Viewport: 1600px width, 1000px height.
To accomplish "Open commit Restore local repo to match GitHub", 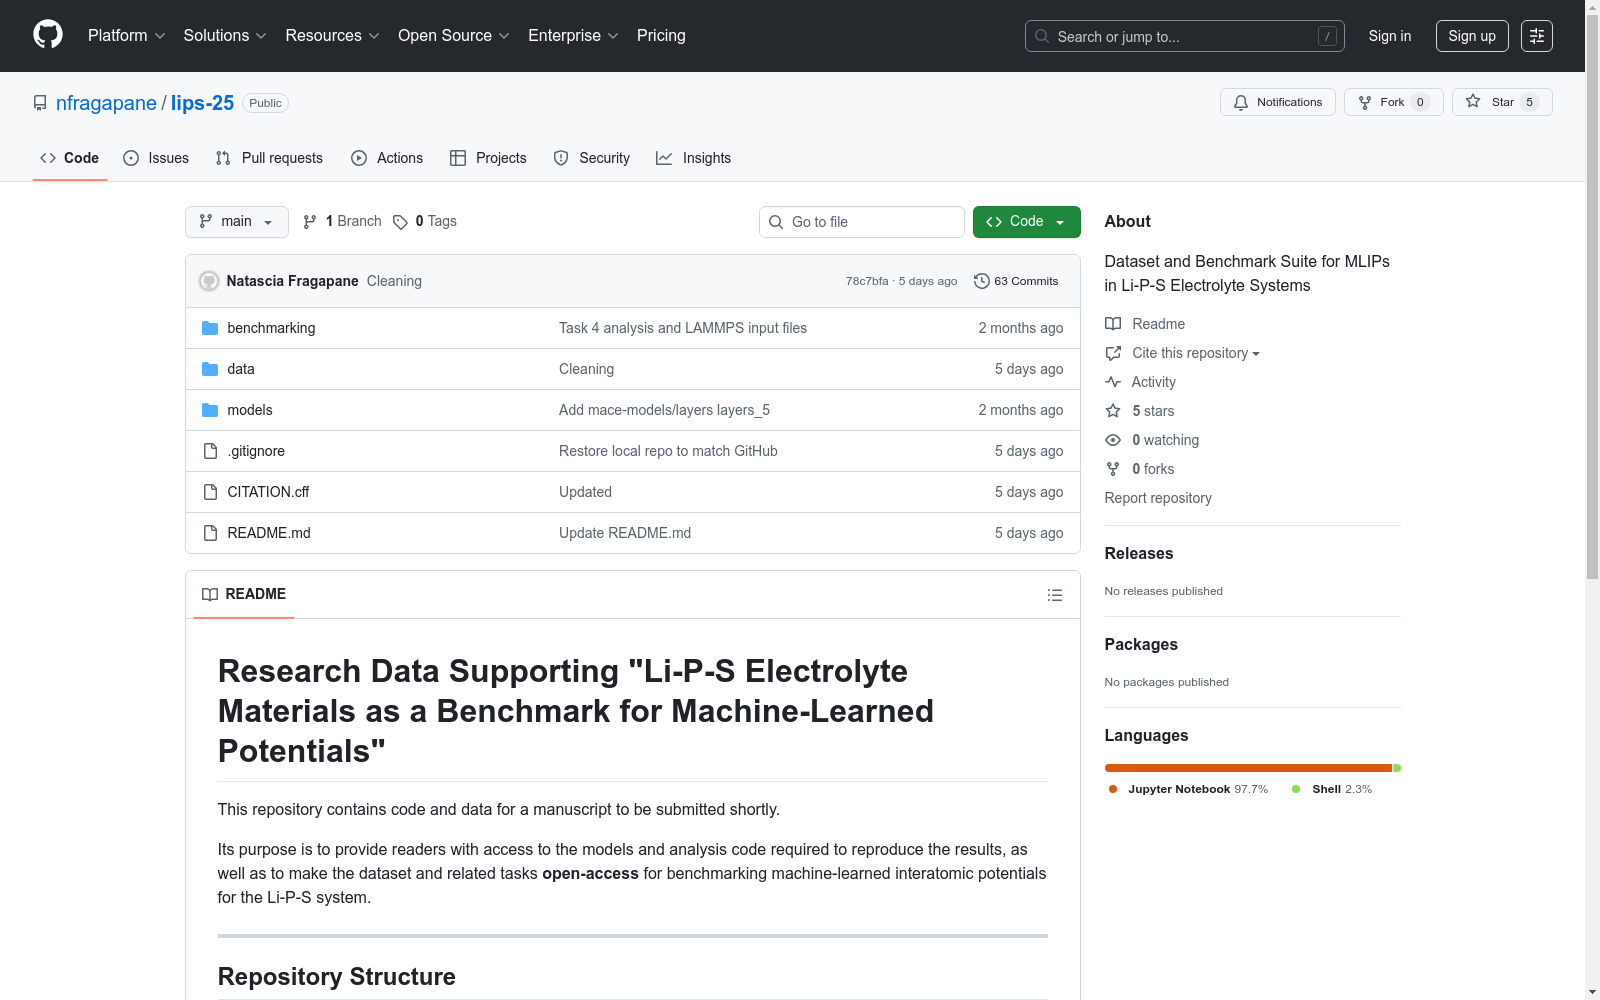I will 668,451.
